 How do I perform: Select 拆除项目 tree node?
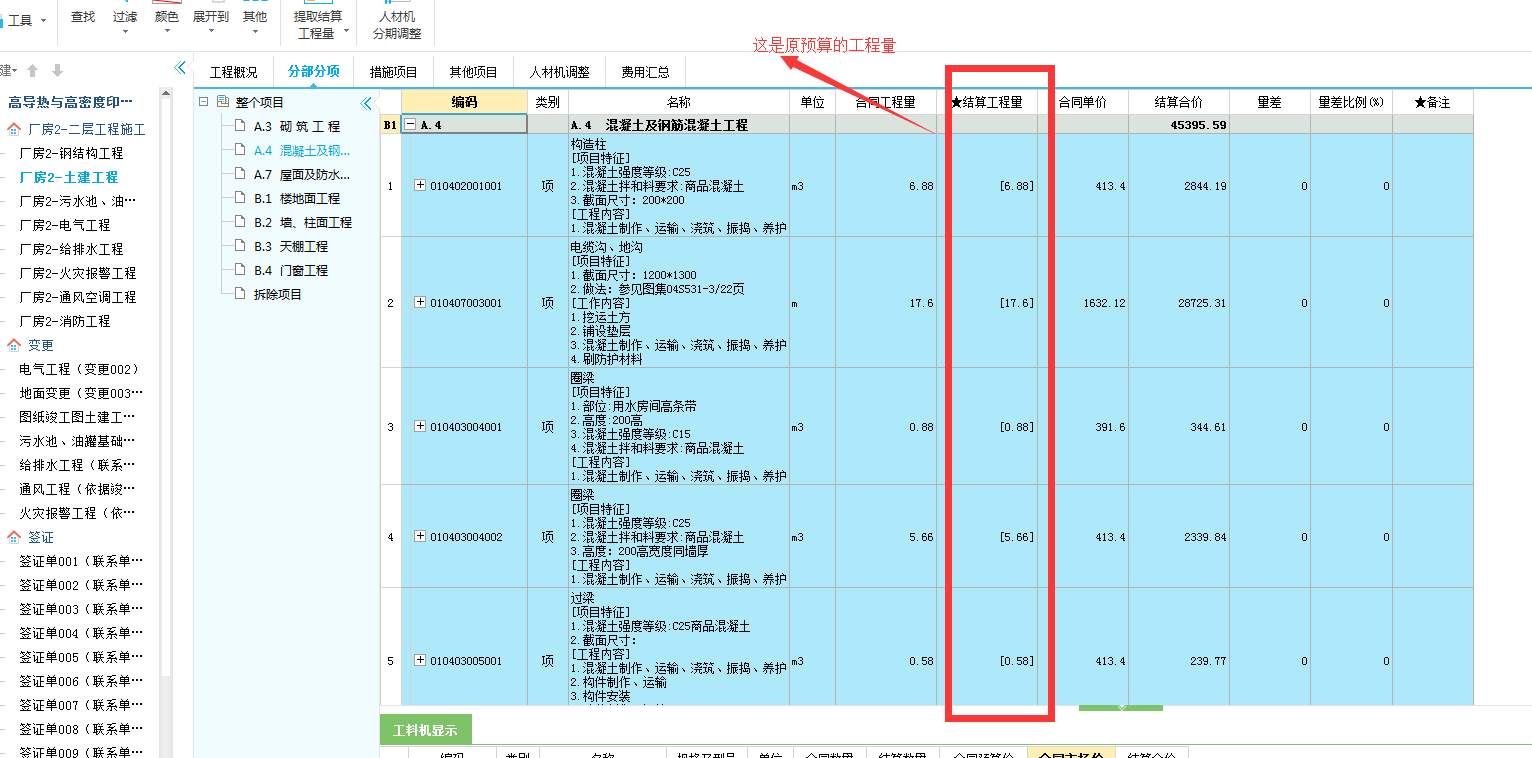pos(277,295)
